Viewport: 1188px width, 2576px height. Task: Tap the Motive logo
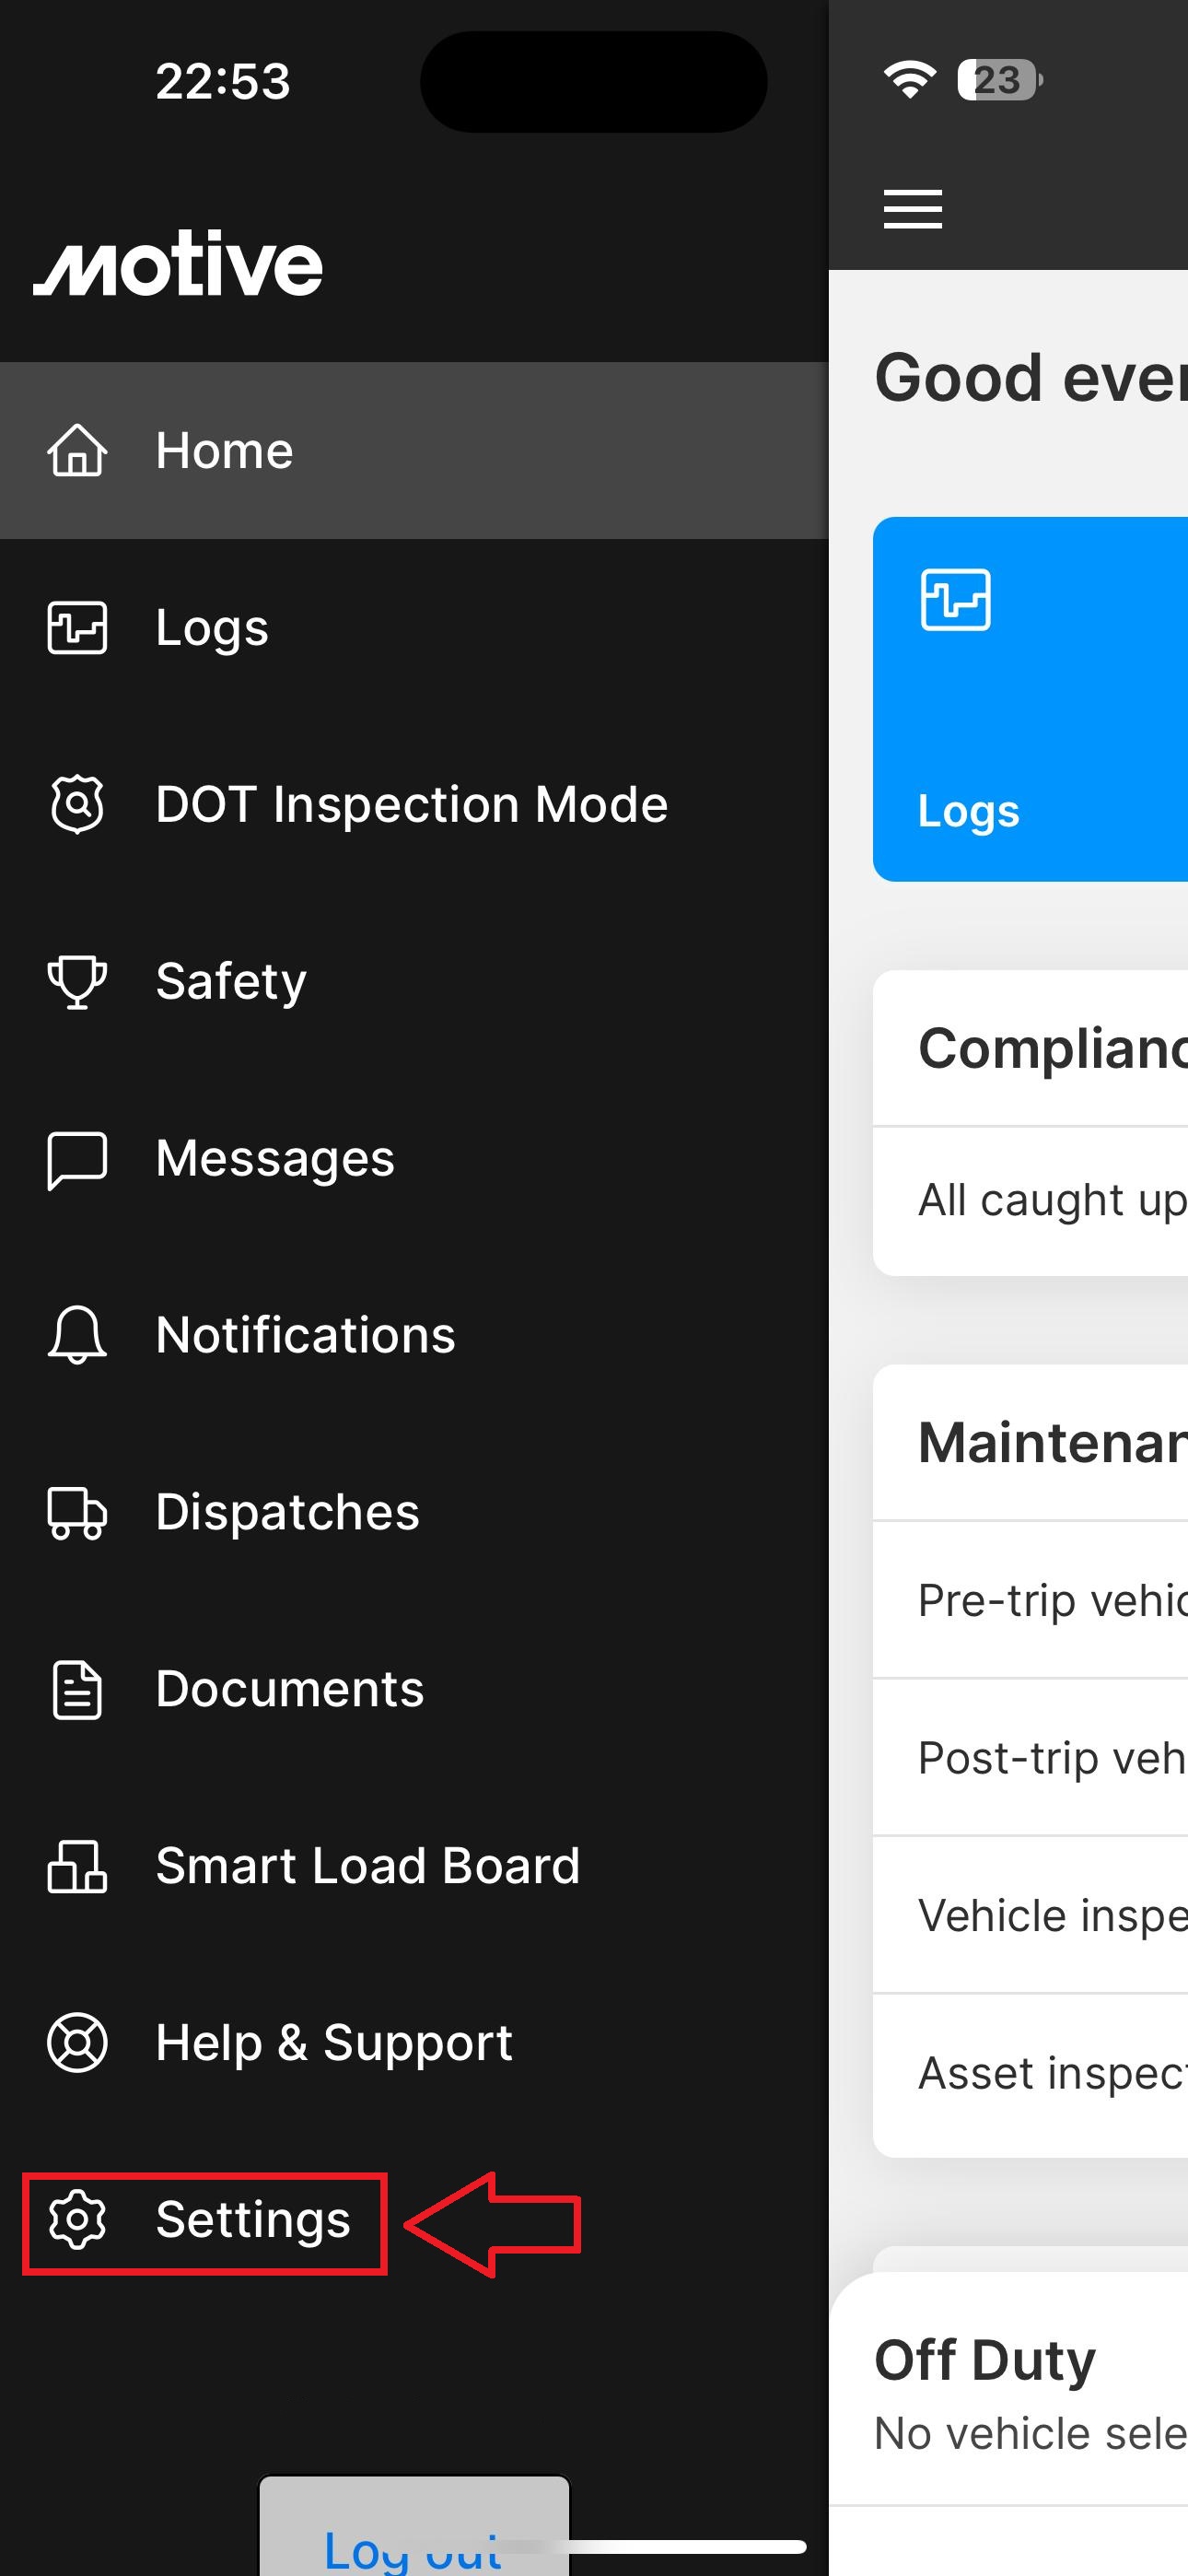[178, 264]
